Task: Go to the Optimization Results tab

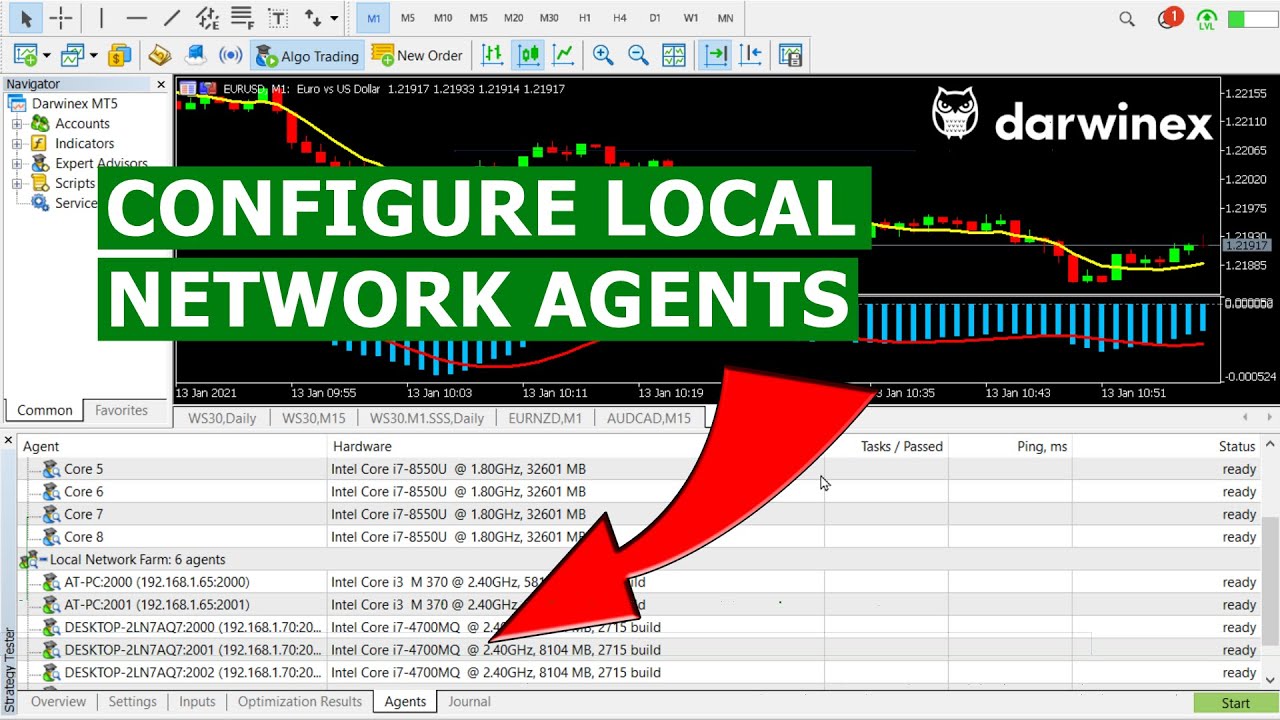Action: pos(300,702)
